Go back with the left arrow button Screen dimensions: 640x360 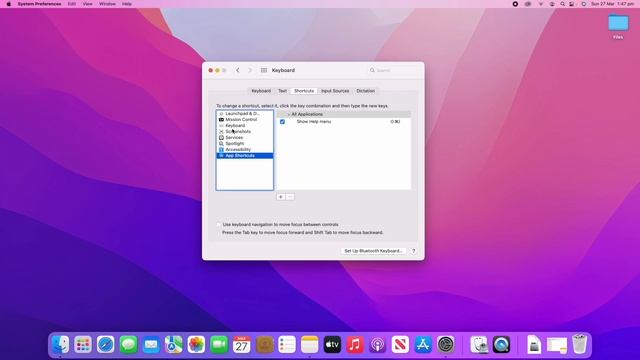point(238,70)
